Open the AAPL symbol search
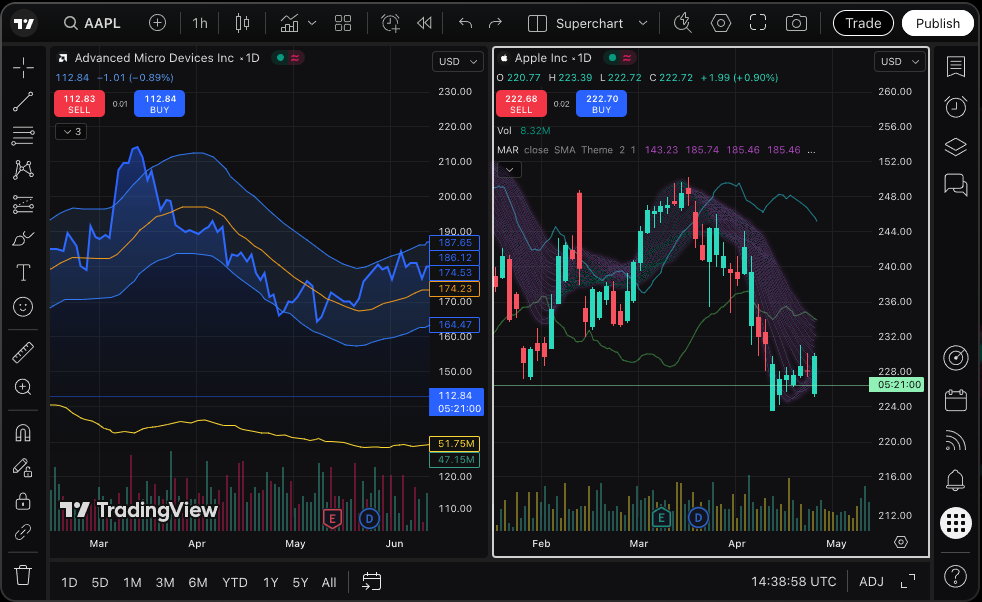The height and width of the screenshot is (602, 982). (x=92, y=23)
